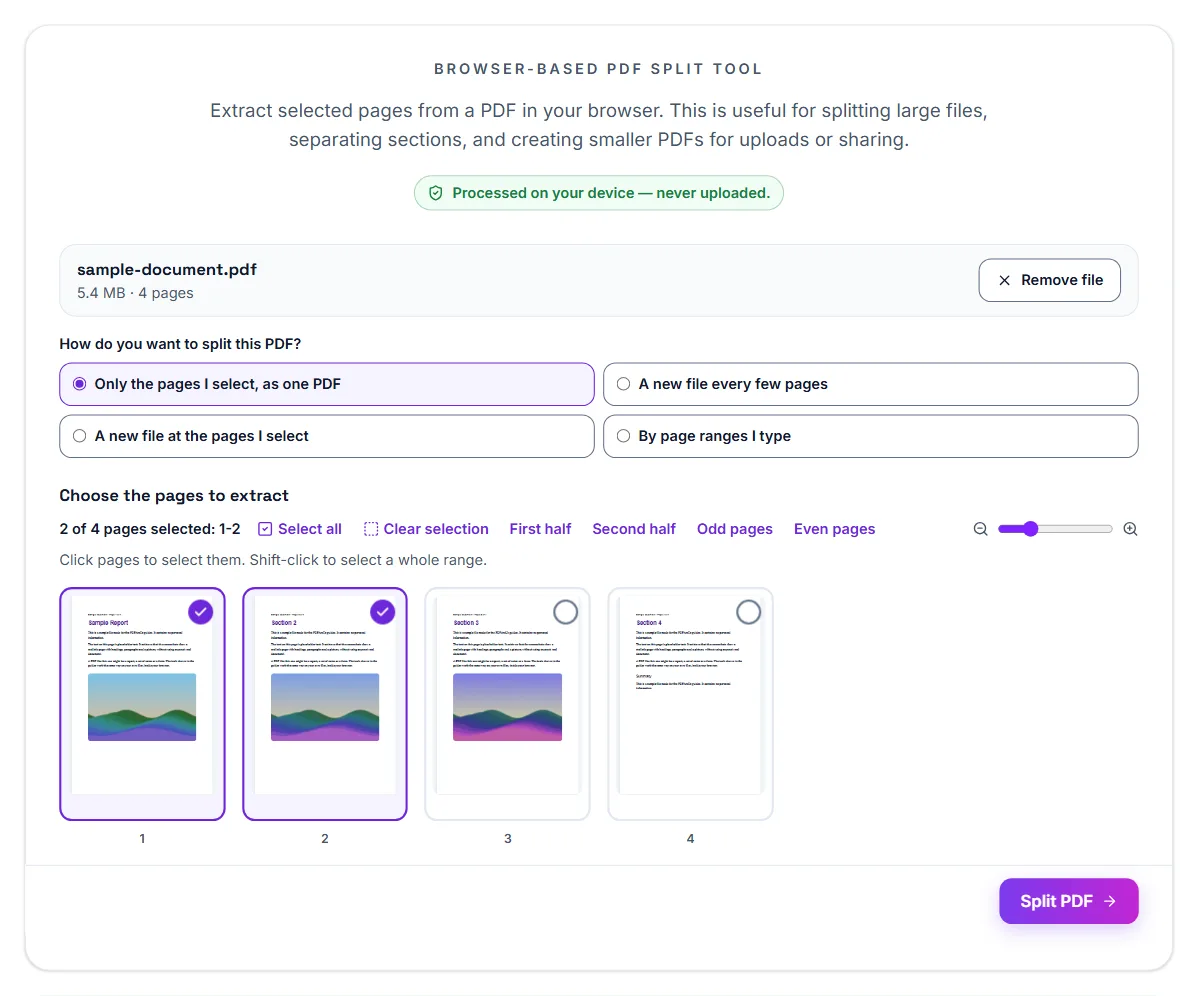Viewport: 1198px width, 996px height.
Task: Click 'How do you want to split this PDF?'
Action: [x=180, y=344]
